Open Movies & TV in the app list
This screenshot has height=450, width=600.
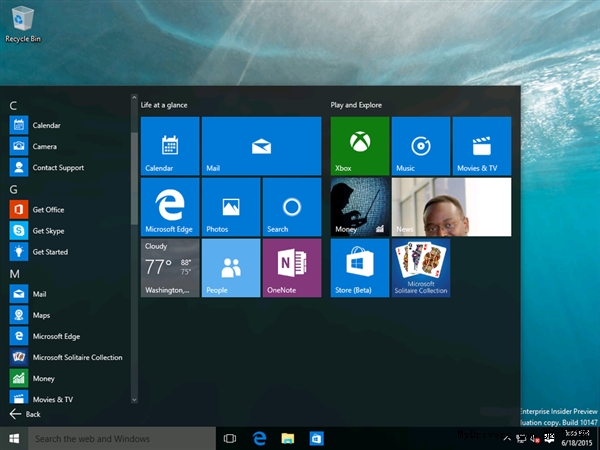(x=69, y=397)
